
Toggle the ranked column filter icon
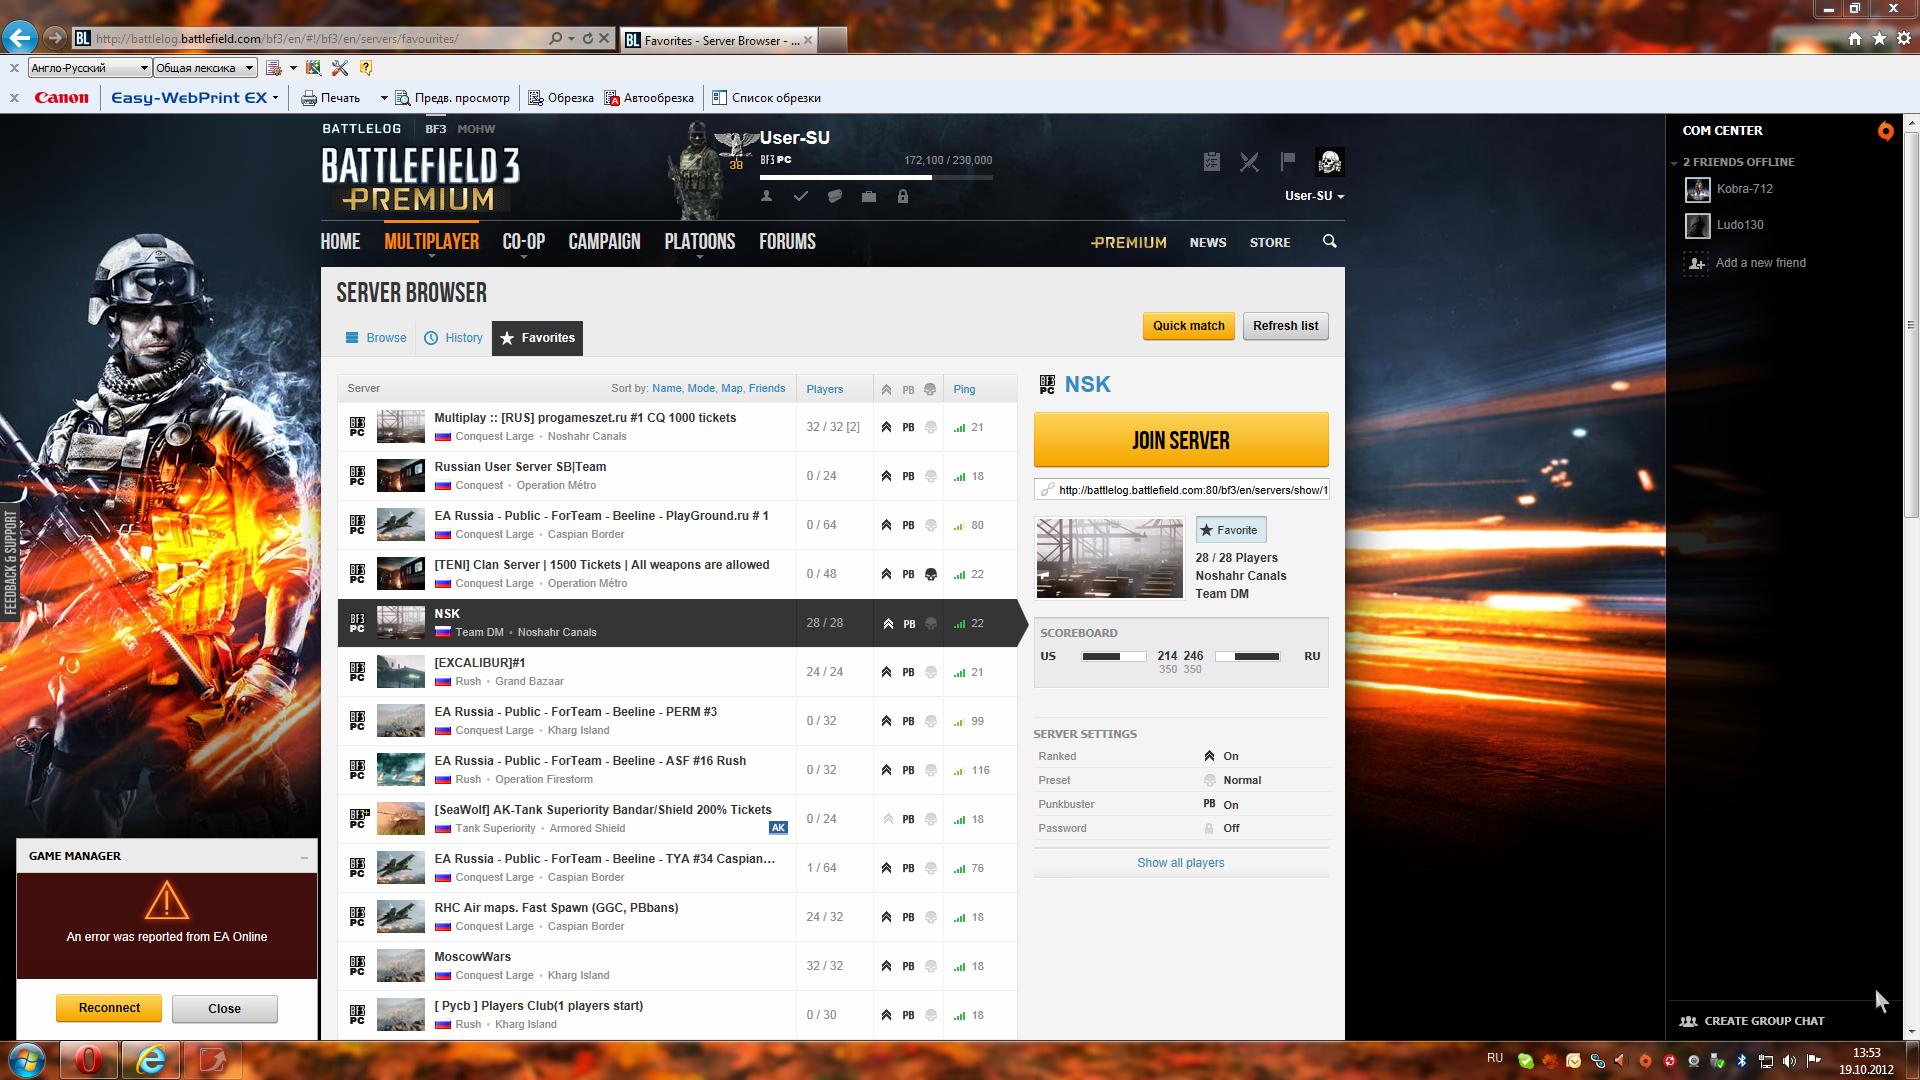tap(886, 390)
